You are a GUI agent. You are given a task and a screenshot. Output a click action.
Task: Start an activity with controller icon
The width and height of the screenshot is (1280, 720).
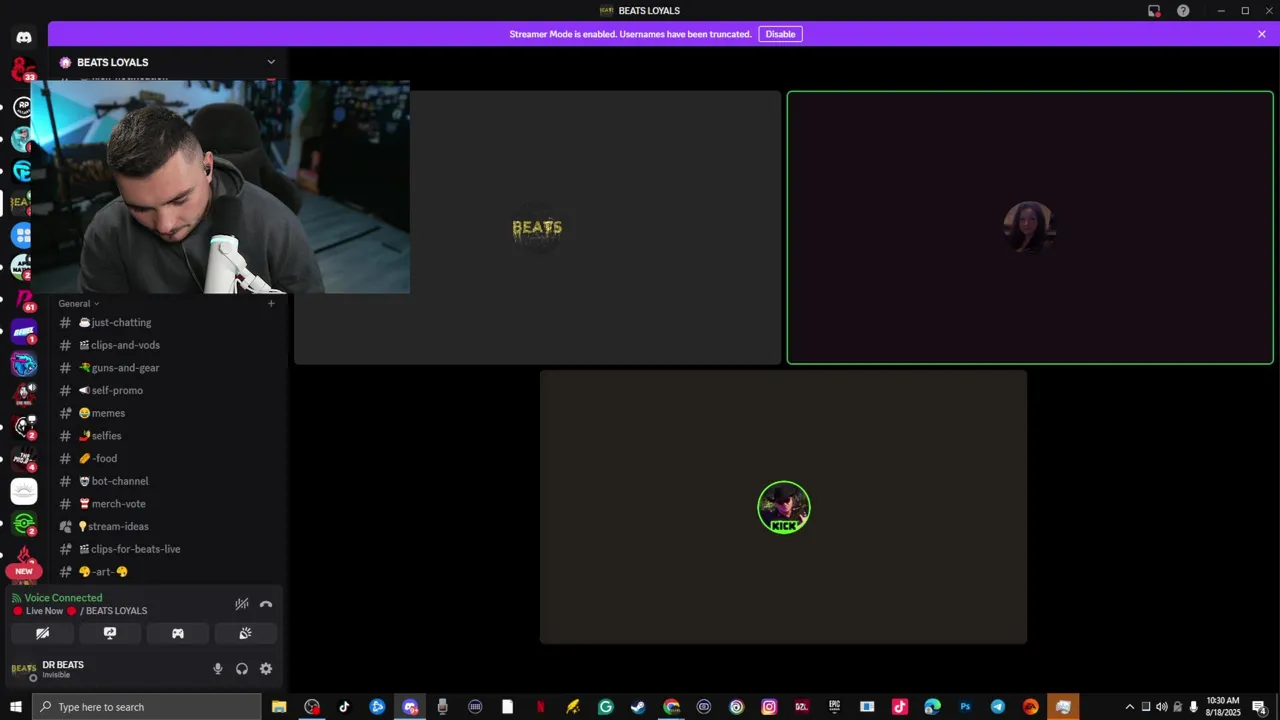point(178,633)
